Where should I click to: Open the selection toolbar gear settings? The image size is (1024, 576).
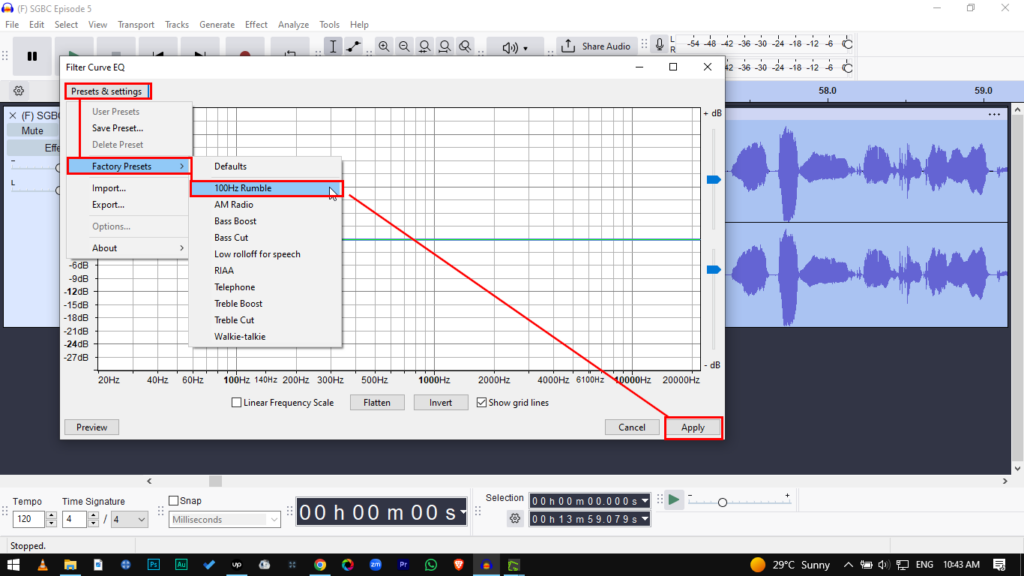(515, 518)
